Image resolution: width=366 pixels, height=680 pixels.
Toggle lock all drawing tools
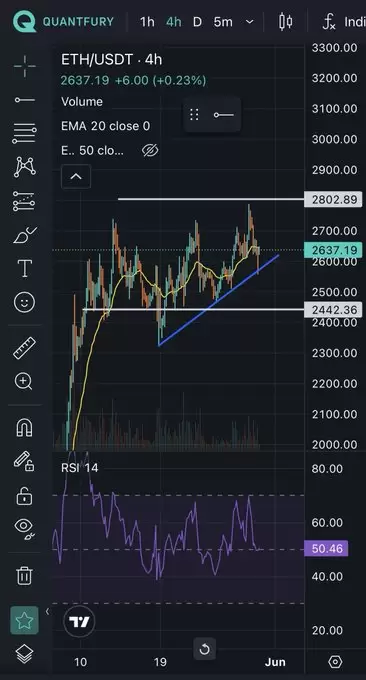pyautogui.click(x=24, y=496)
